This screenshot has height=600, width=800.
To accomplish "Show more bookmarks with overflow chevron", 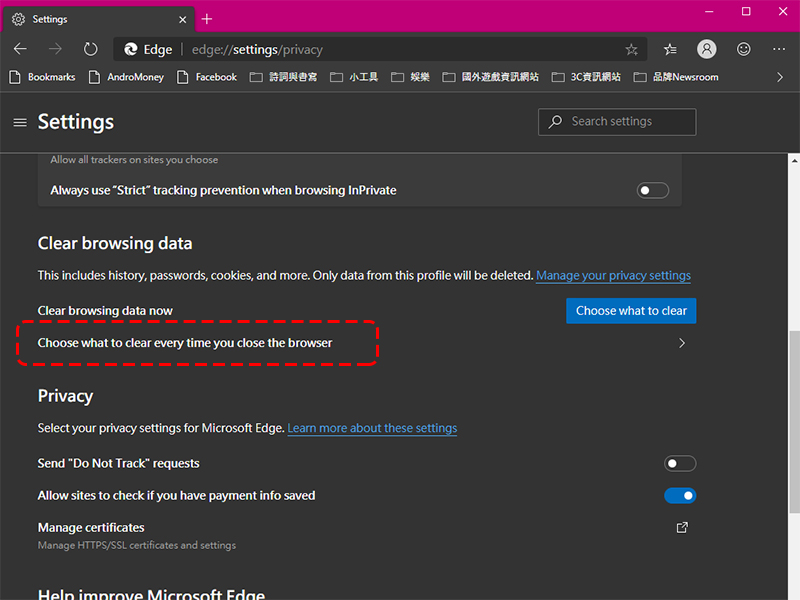I will pyautogui.click(x=780, y=77).
